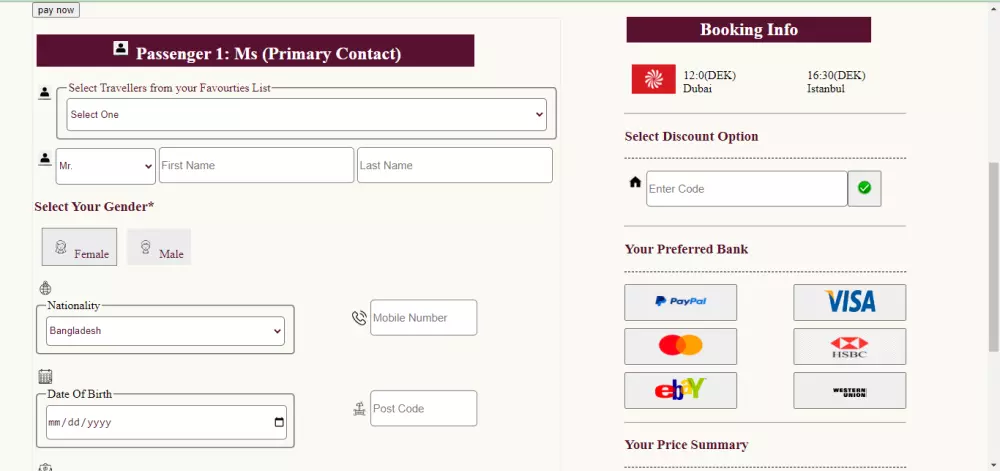Image resolution: width=1000 pixels, height=471 pixels.
Task: Click the First Name field
Action: click(256, 165)
